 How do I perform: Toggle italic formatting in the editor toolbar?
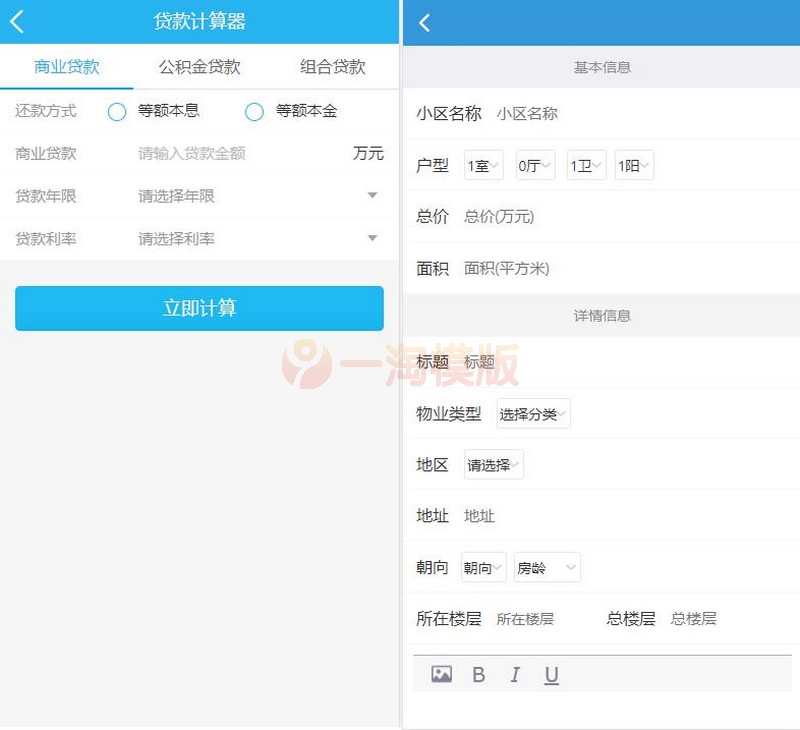pyautogui.click(x=515, y=674)
